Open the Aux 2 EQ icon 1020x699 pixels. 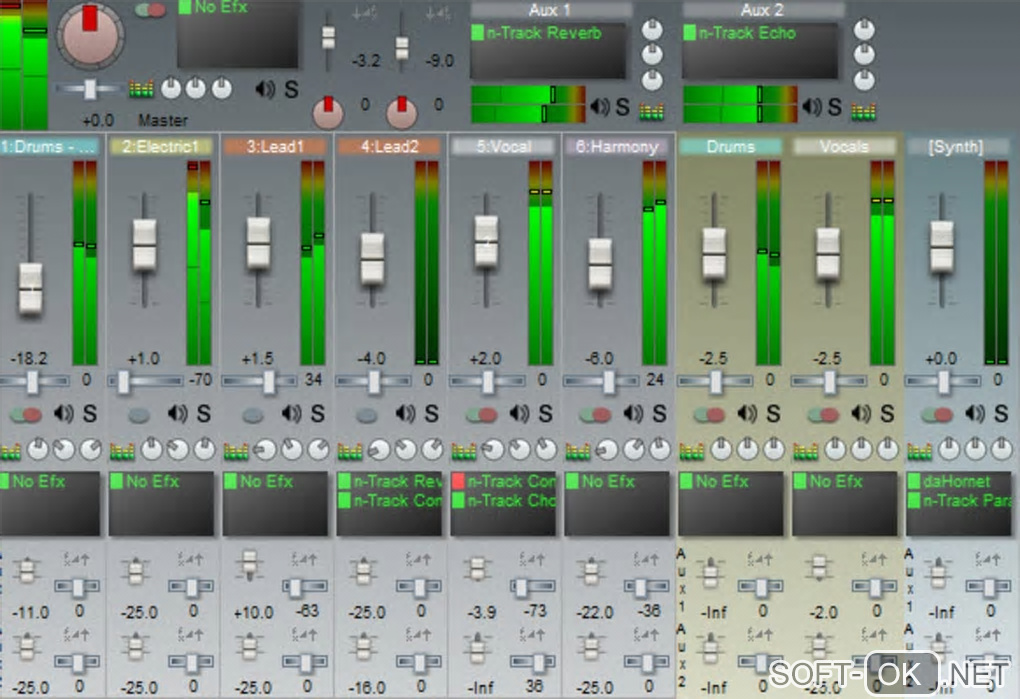tap(863, 112)
